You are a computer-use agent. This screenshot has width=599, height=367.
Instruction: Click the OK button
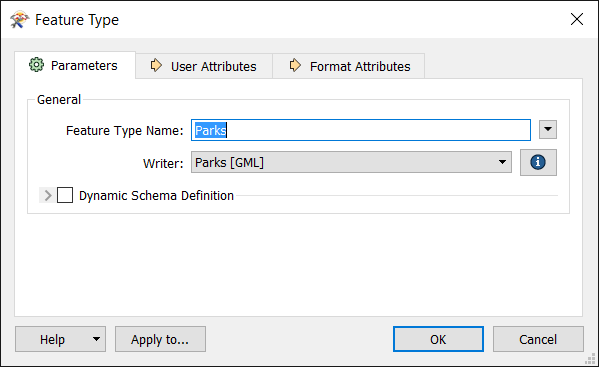coord(438,339)
